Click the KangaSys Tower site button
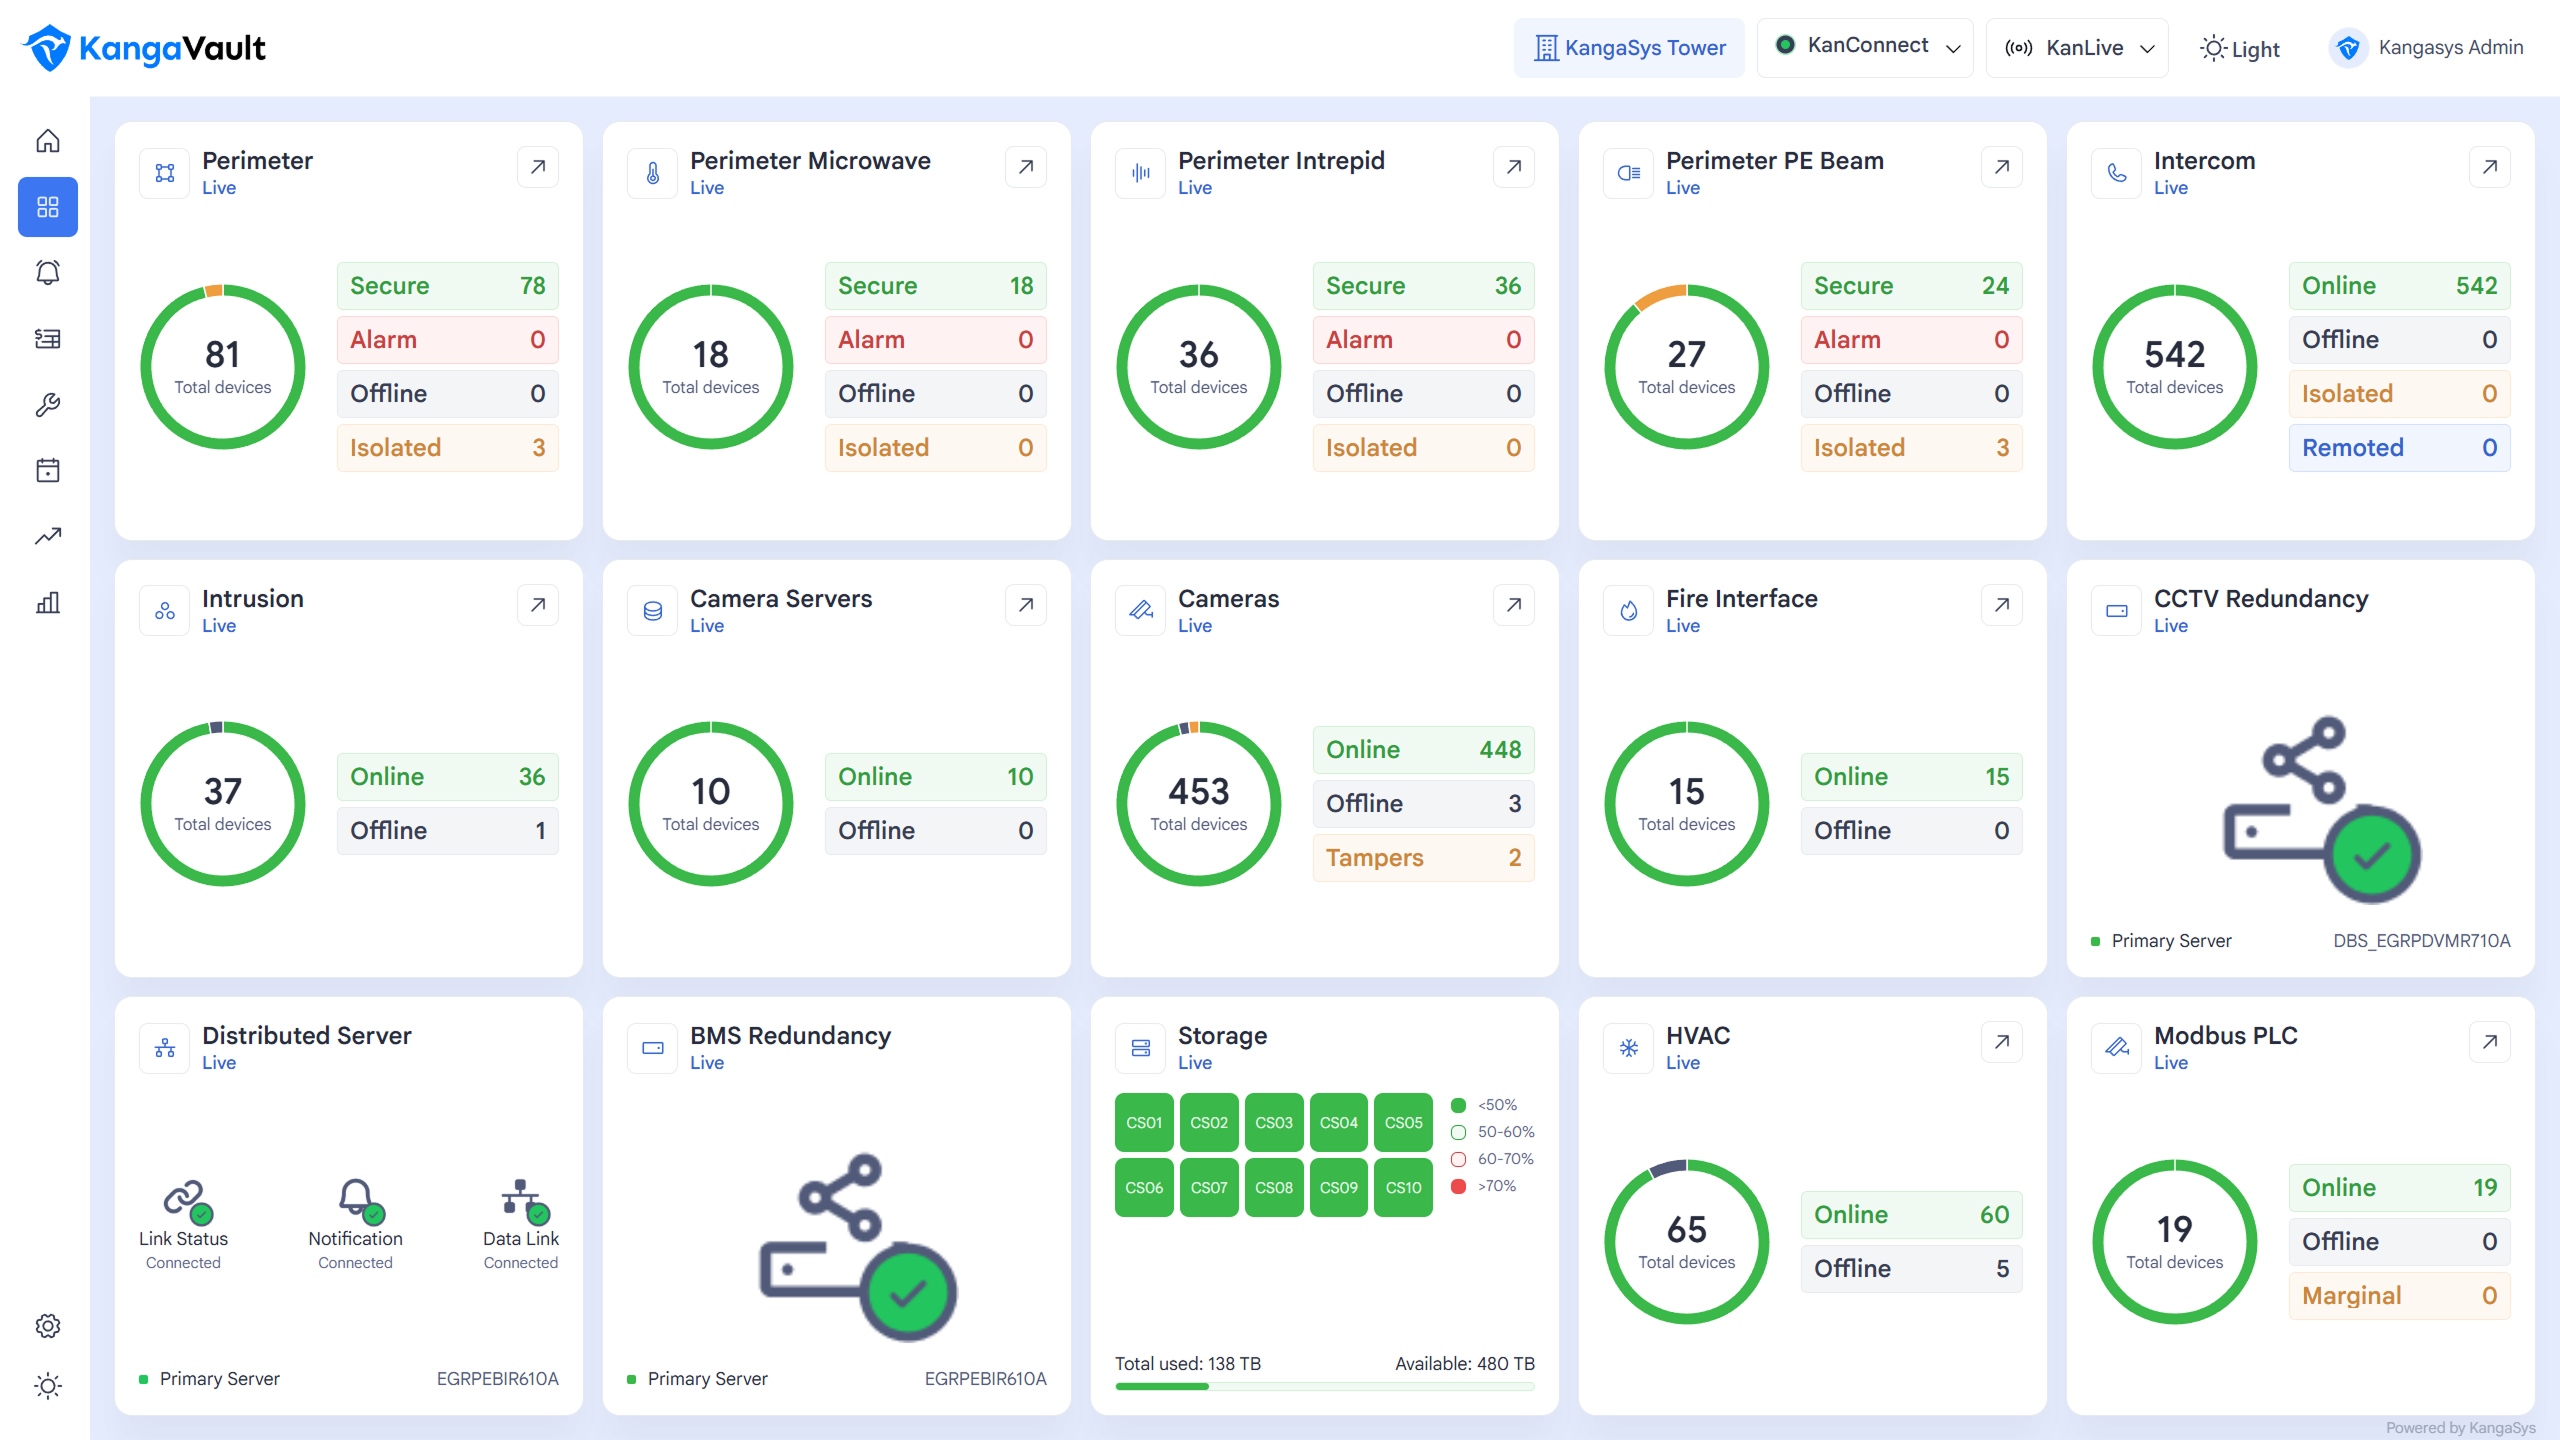Screen dimensions: 2560x1440 click(x=1629, y=47)
